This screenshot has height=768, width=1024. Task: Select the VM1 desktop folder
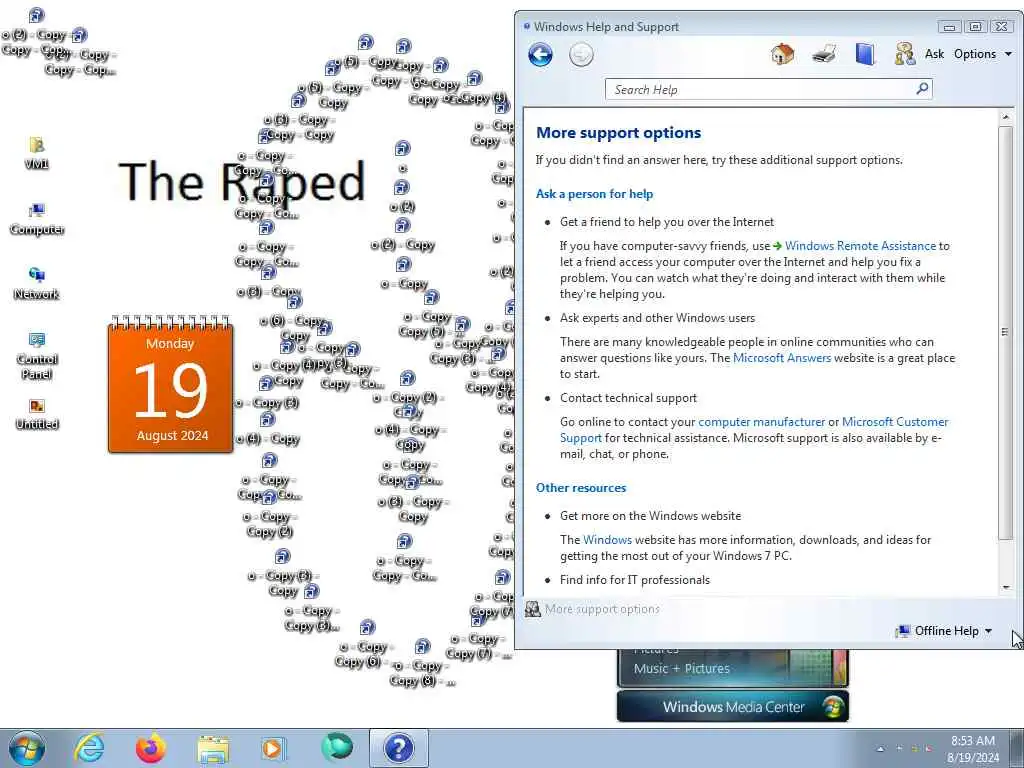(37, 153)
